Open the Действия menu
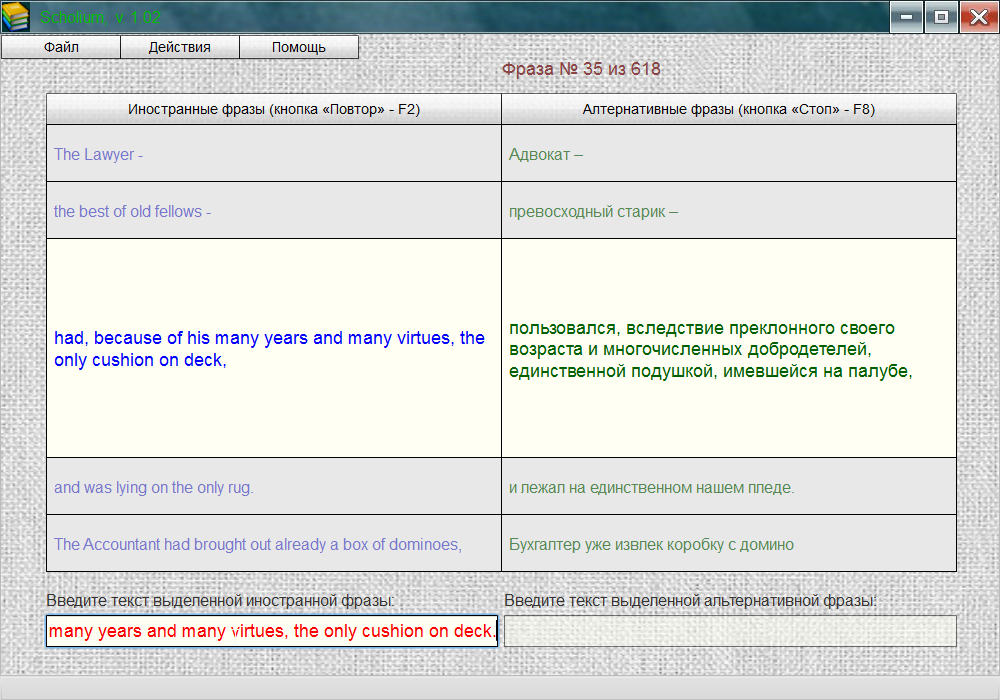Screen dimensions: 1000x700 click(x=180, y=47)
